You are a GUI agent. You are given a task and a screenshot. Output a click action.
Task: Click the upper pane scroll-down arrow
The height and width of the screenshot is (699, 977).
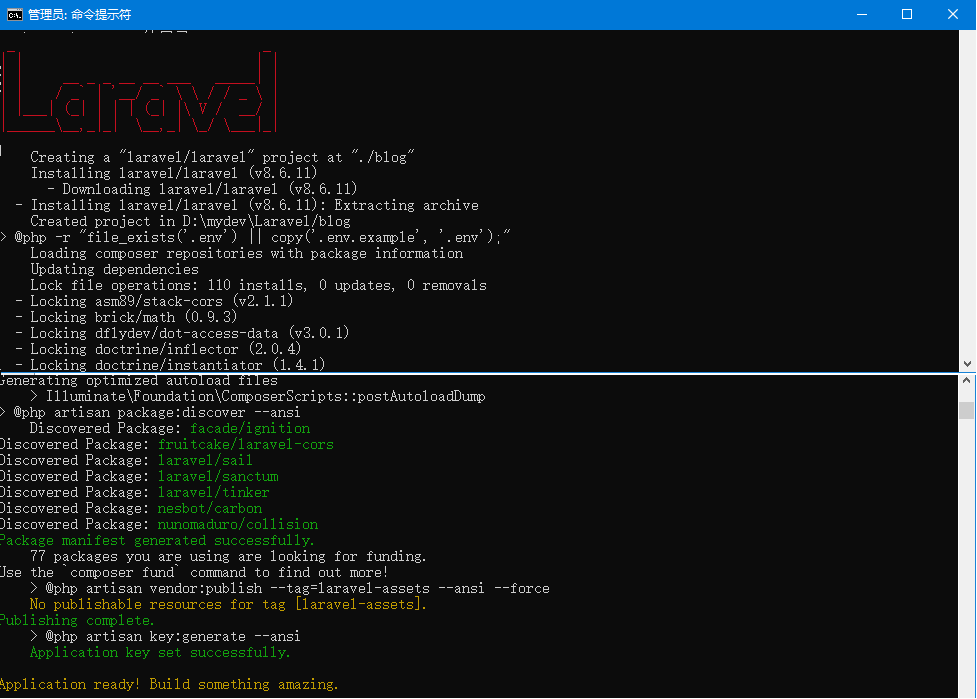click(x=966, y=364)
